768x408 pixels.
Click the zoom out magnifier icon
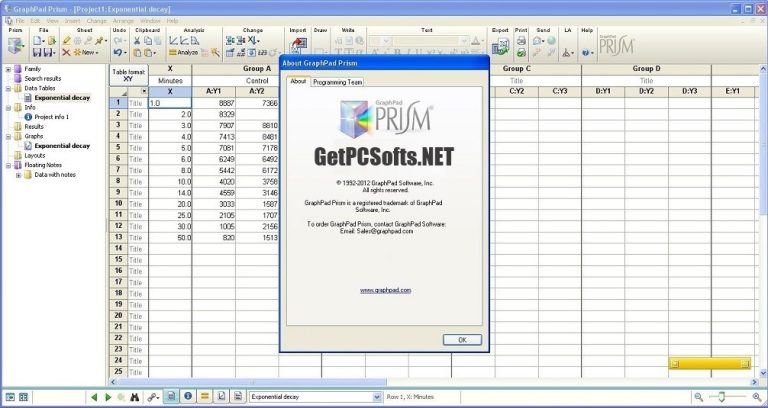pos(698,397)
